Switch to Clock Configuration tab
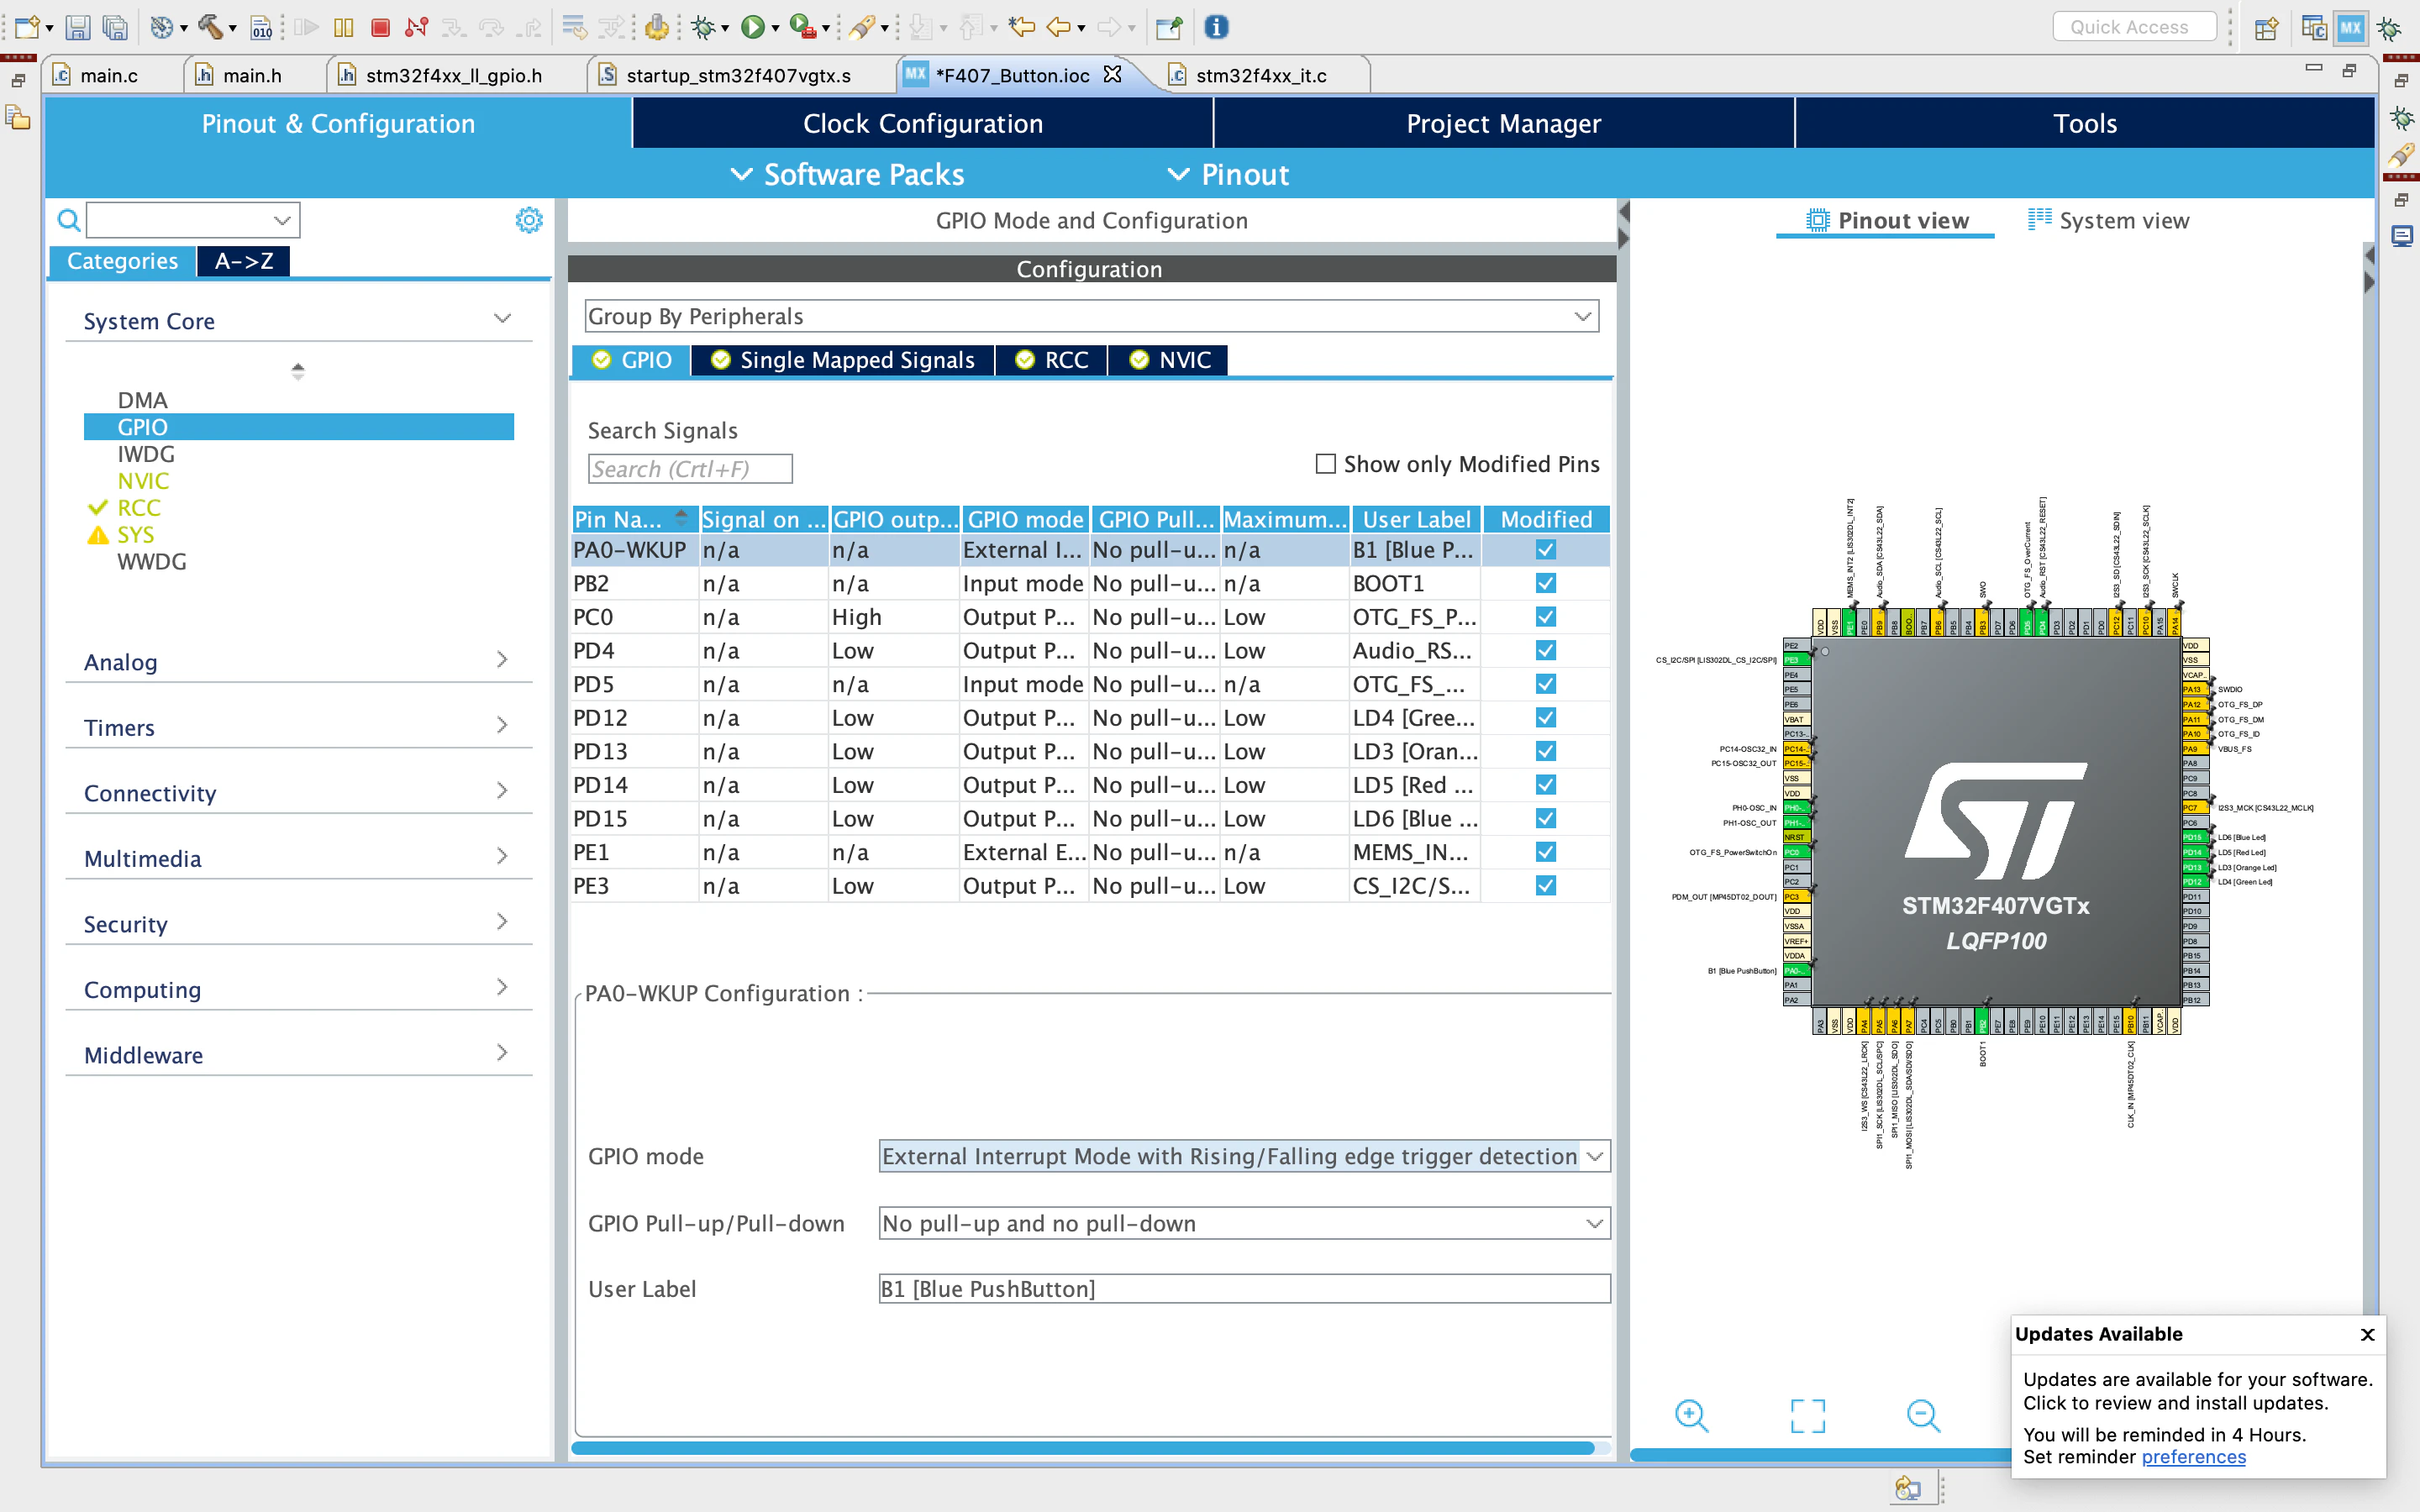This screenshot has width=2420, height=1512. tap(922, 123)
